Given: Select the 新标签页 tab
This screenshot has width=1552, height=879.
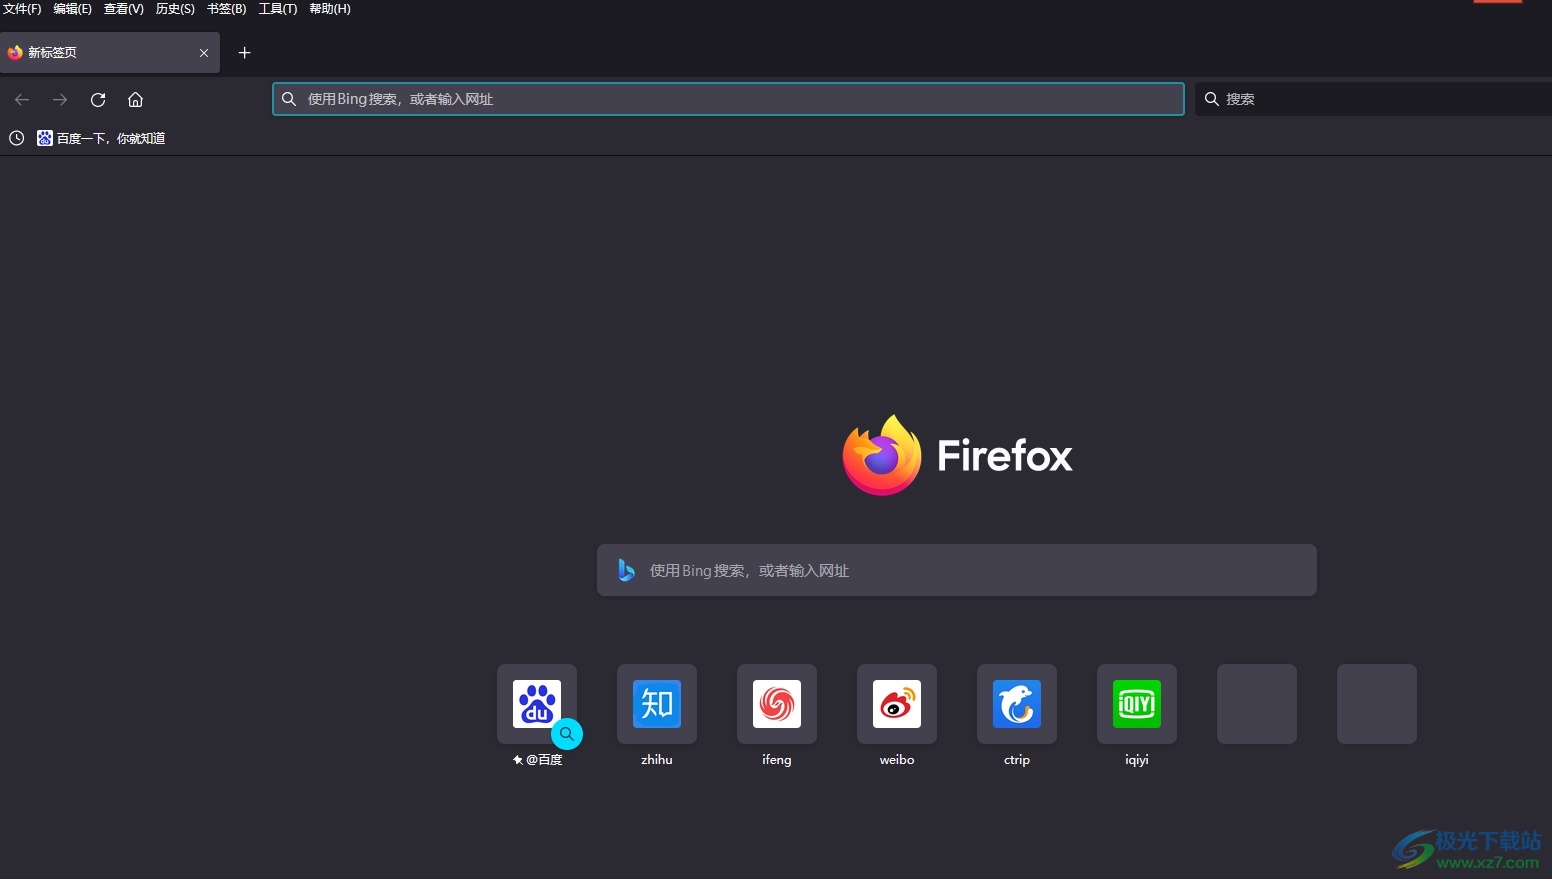Looking at the screenshot, I should (x=110, y=52).
